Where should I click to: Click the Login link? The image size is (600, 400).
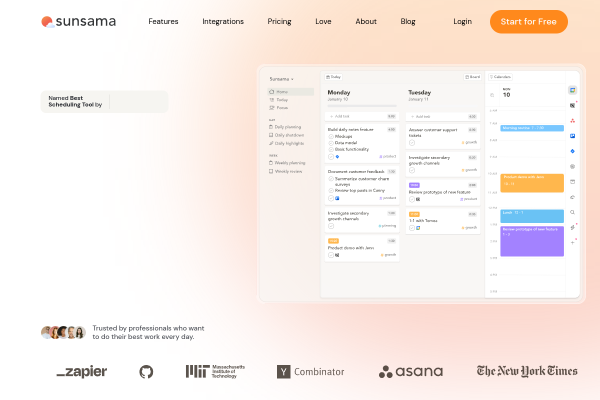pyautogui.click(x=462, y=21)
